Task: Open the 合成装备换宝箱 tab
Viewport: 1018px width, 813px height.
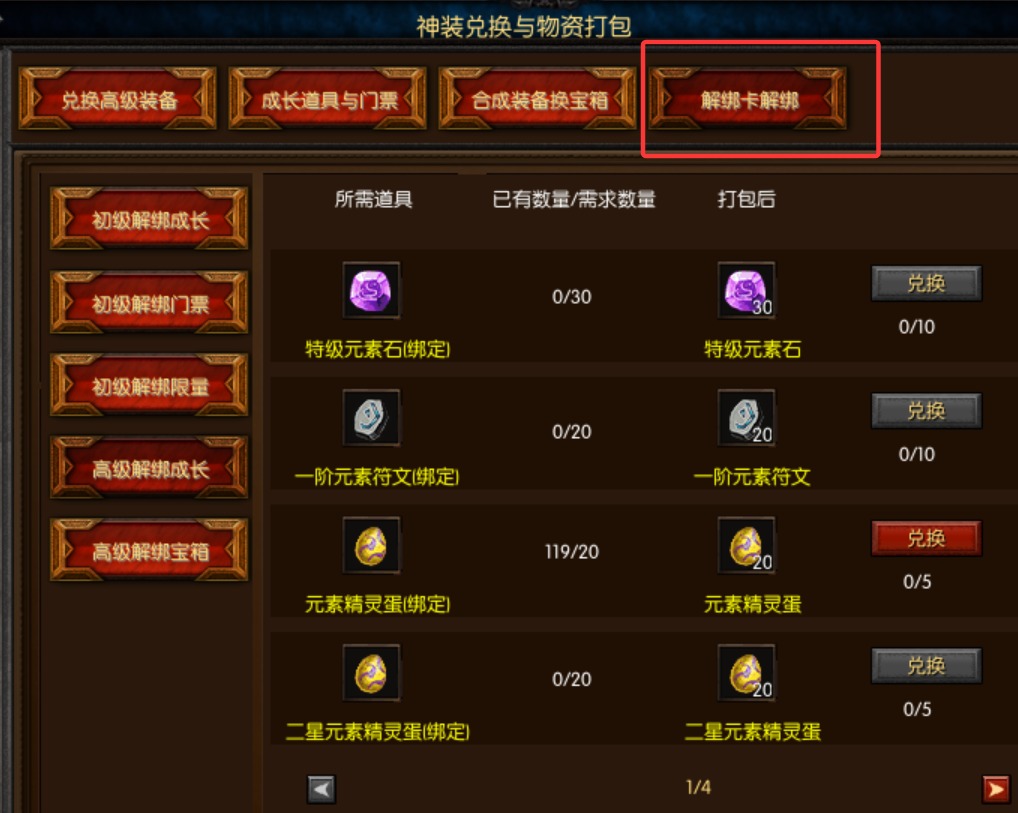Action: 538,99
